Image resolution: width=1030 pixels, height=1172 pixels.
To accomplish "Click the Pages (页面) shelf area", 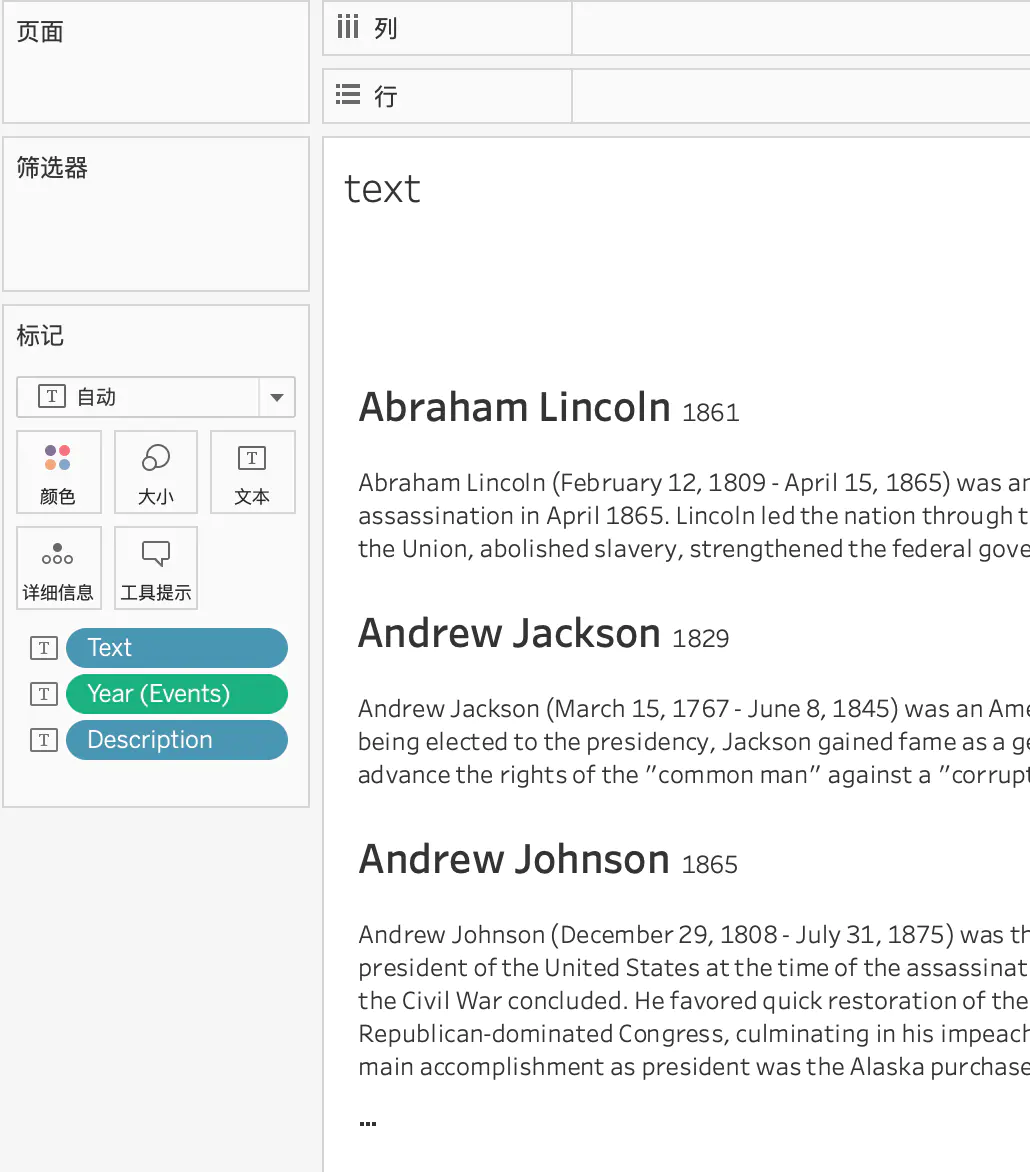I will (155, 62).
